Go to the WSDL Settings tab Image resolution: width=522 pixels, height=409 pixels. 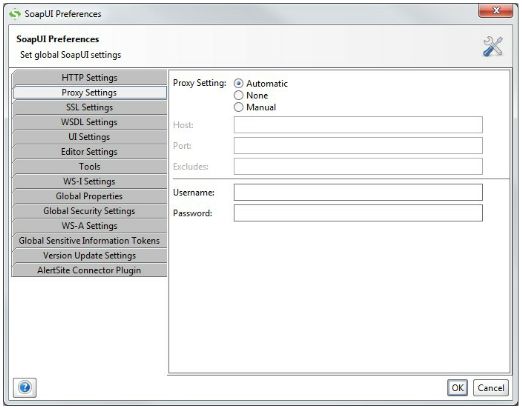pos(89,122)
